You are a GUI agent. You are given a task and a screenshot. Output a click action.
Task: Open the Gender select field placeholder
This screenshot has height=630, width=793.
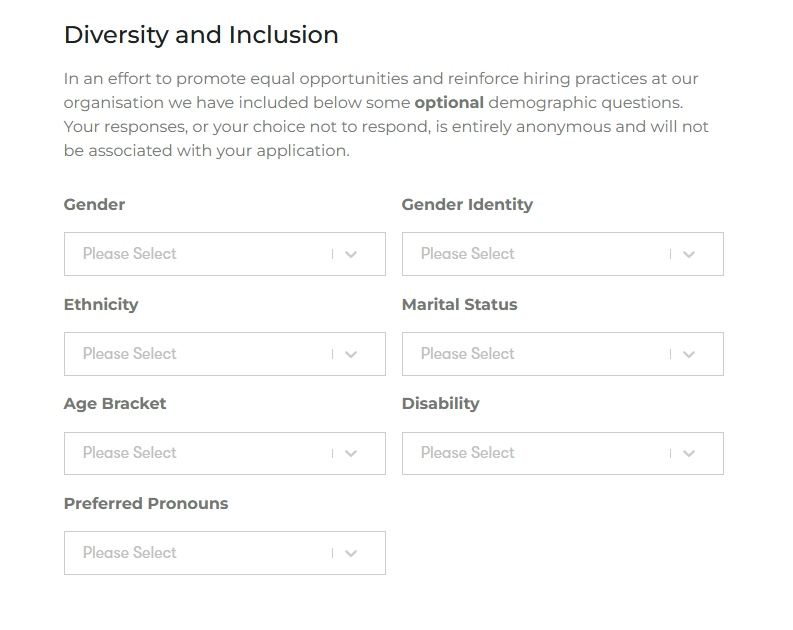tap(130, 254)
